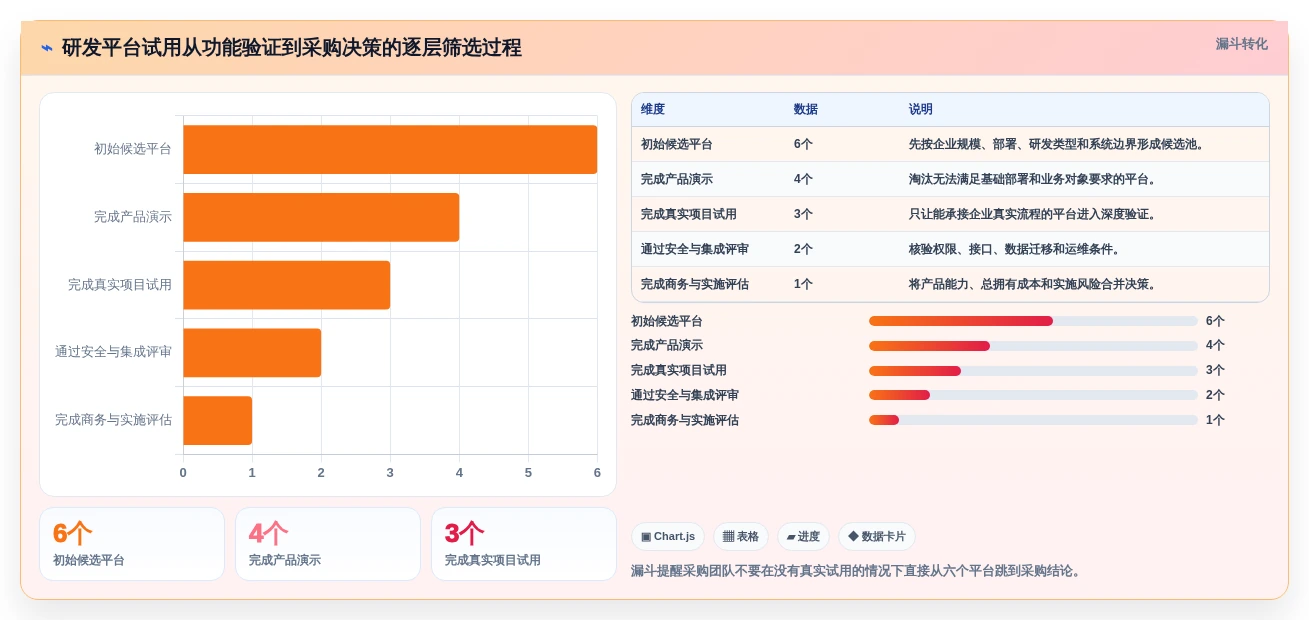
Task: Click chart y-axis label 完成商务与实施评估
Action: [113, 420]
